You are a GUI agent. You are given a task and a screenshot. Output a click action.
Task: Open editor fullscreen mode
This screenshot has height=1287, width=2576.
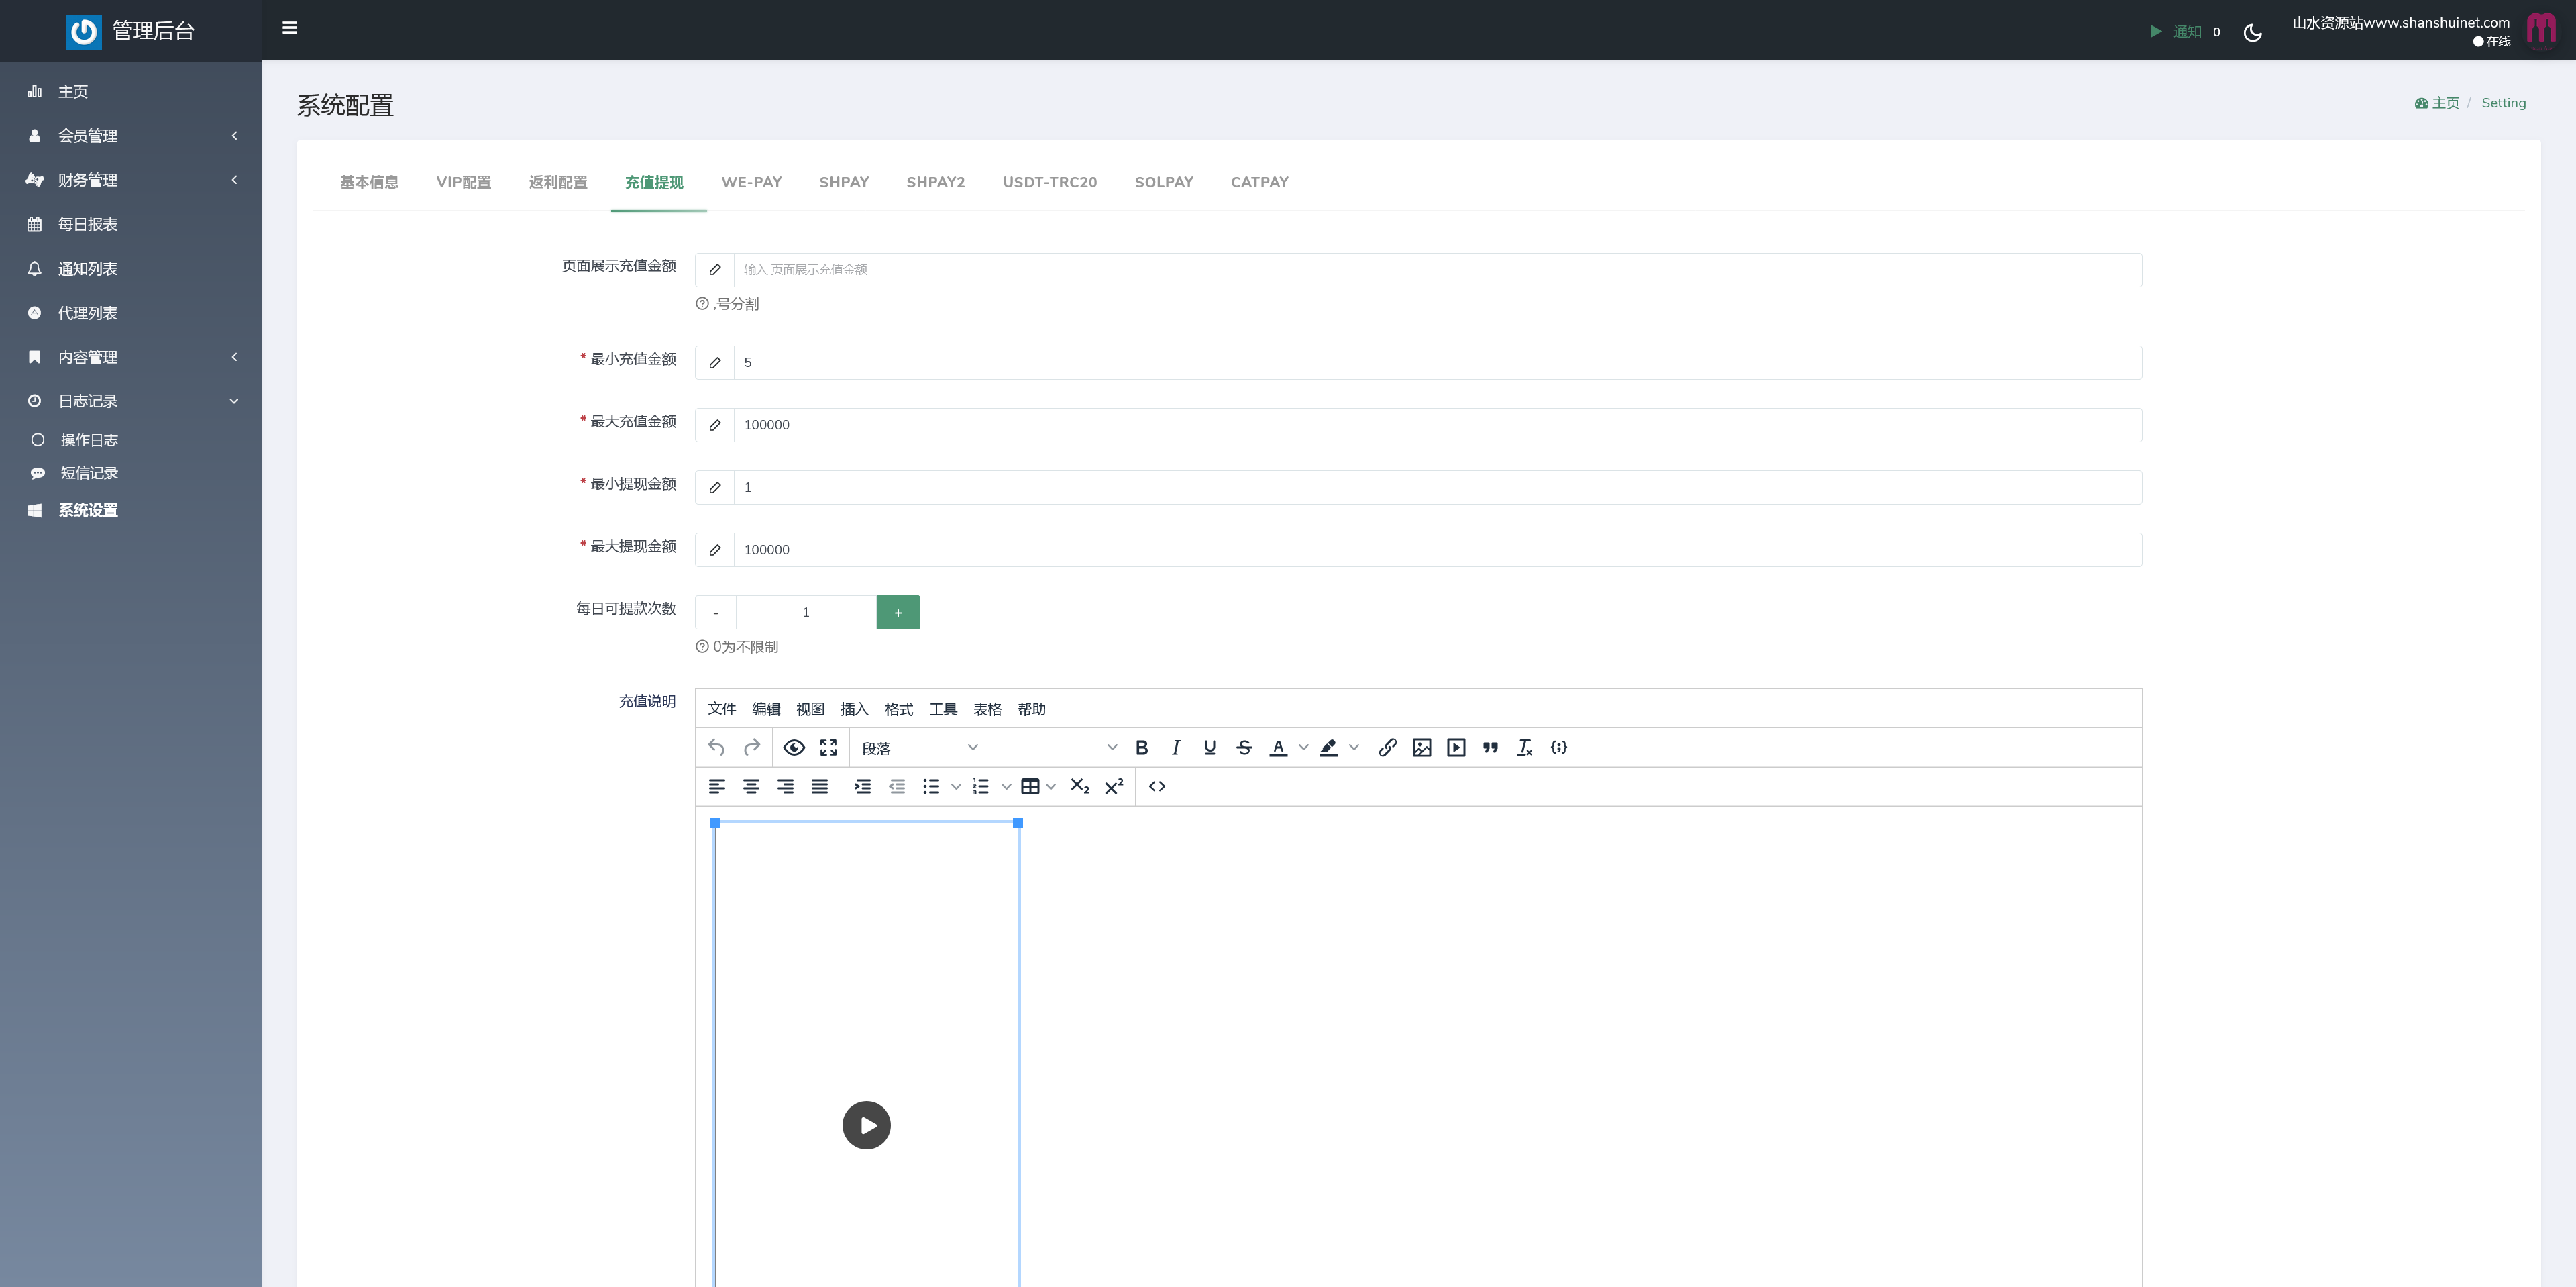point(828,747)
